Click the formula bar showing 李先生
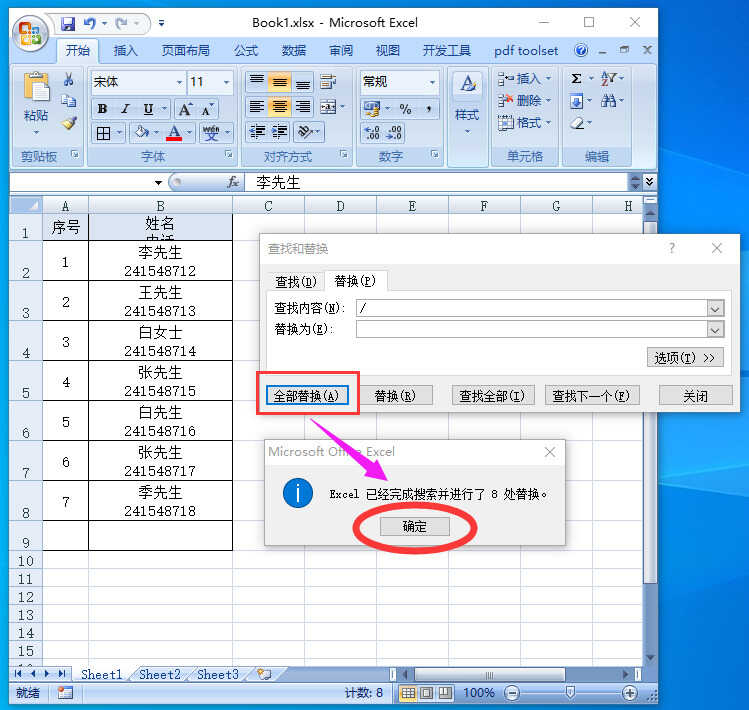Viewport: 749px width, 710px height. tap(437, 182)
